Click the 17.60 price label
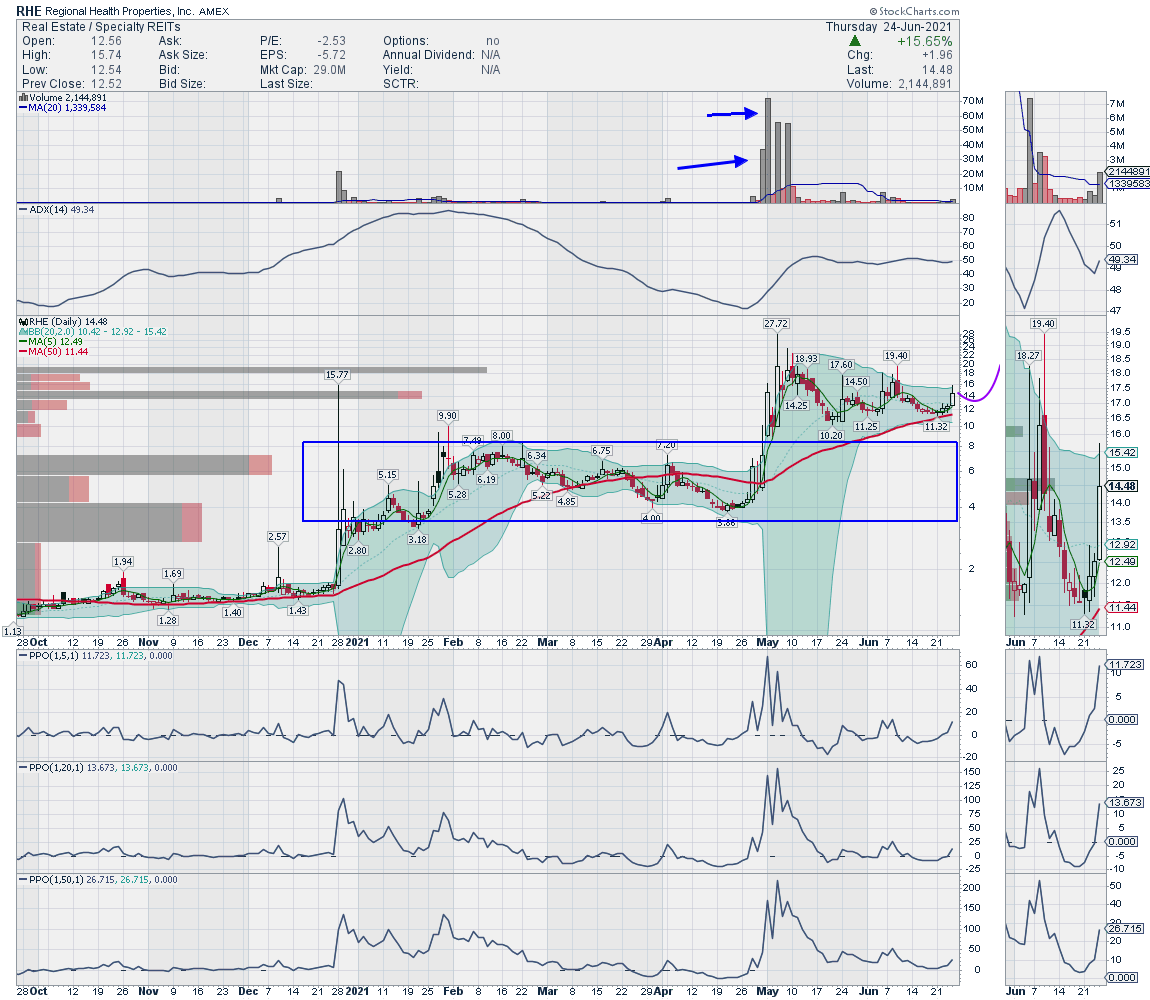The width and height of the screenshot is (1150, 1000). point(841,365)
